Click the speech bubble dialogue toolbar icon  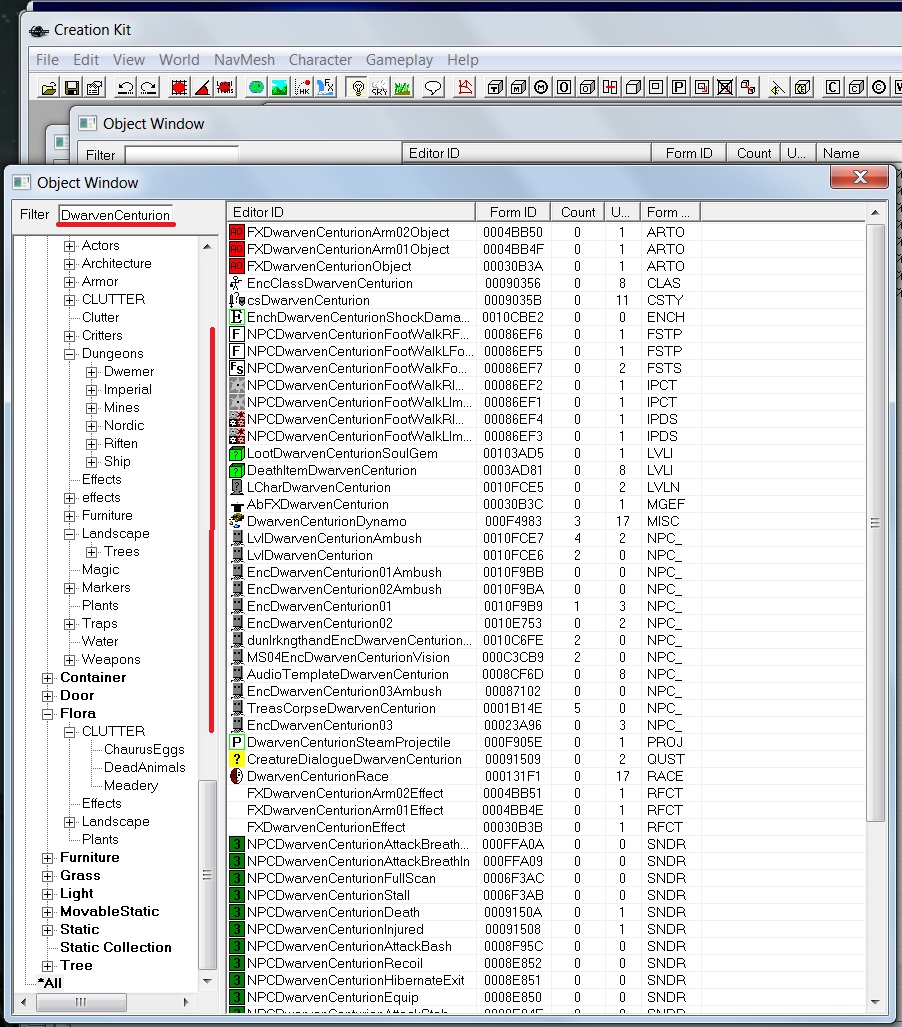(x=433, y=87)
